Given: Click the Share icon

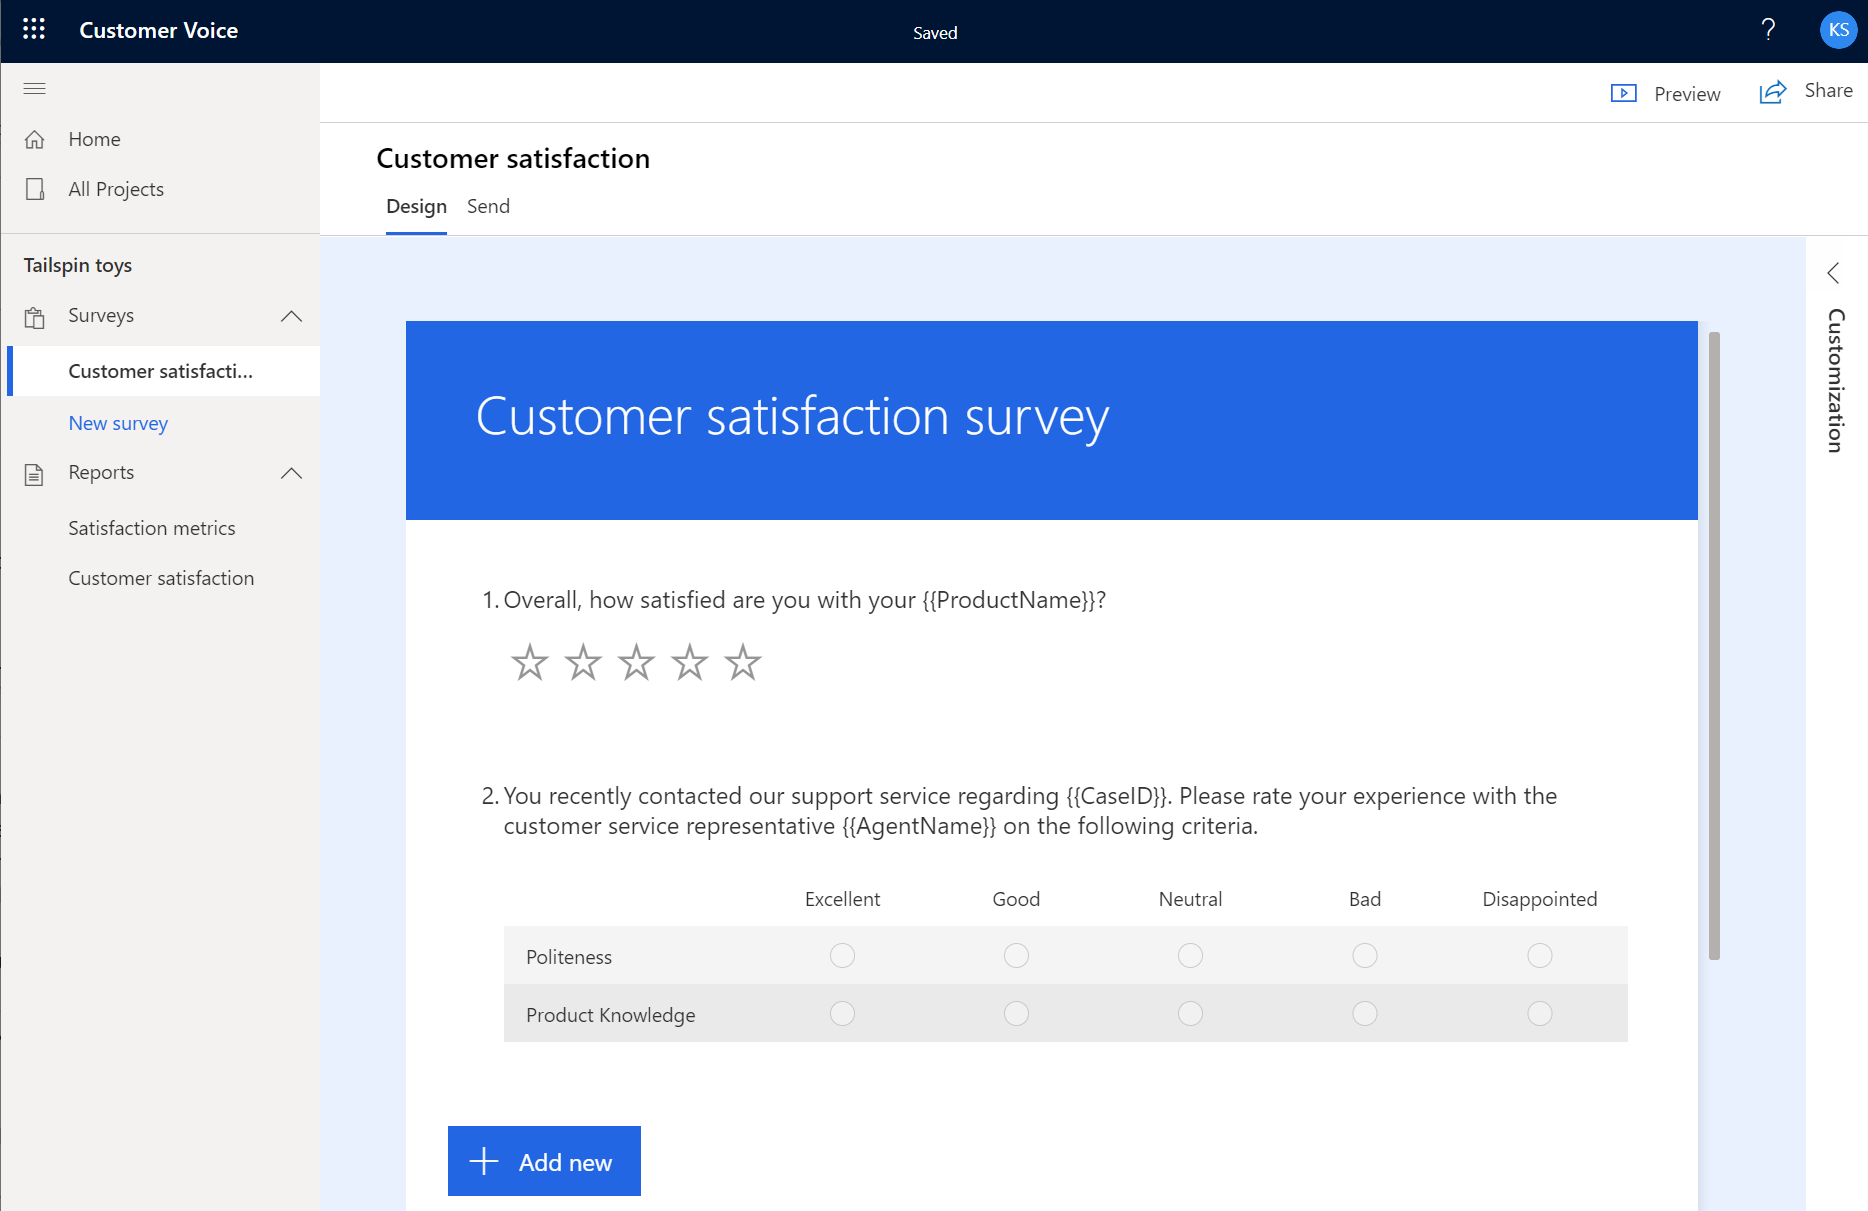Looking at the screenshot, I should pyautogui.click(x=1772, y=91).
